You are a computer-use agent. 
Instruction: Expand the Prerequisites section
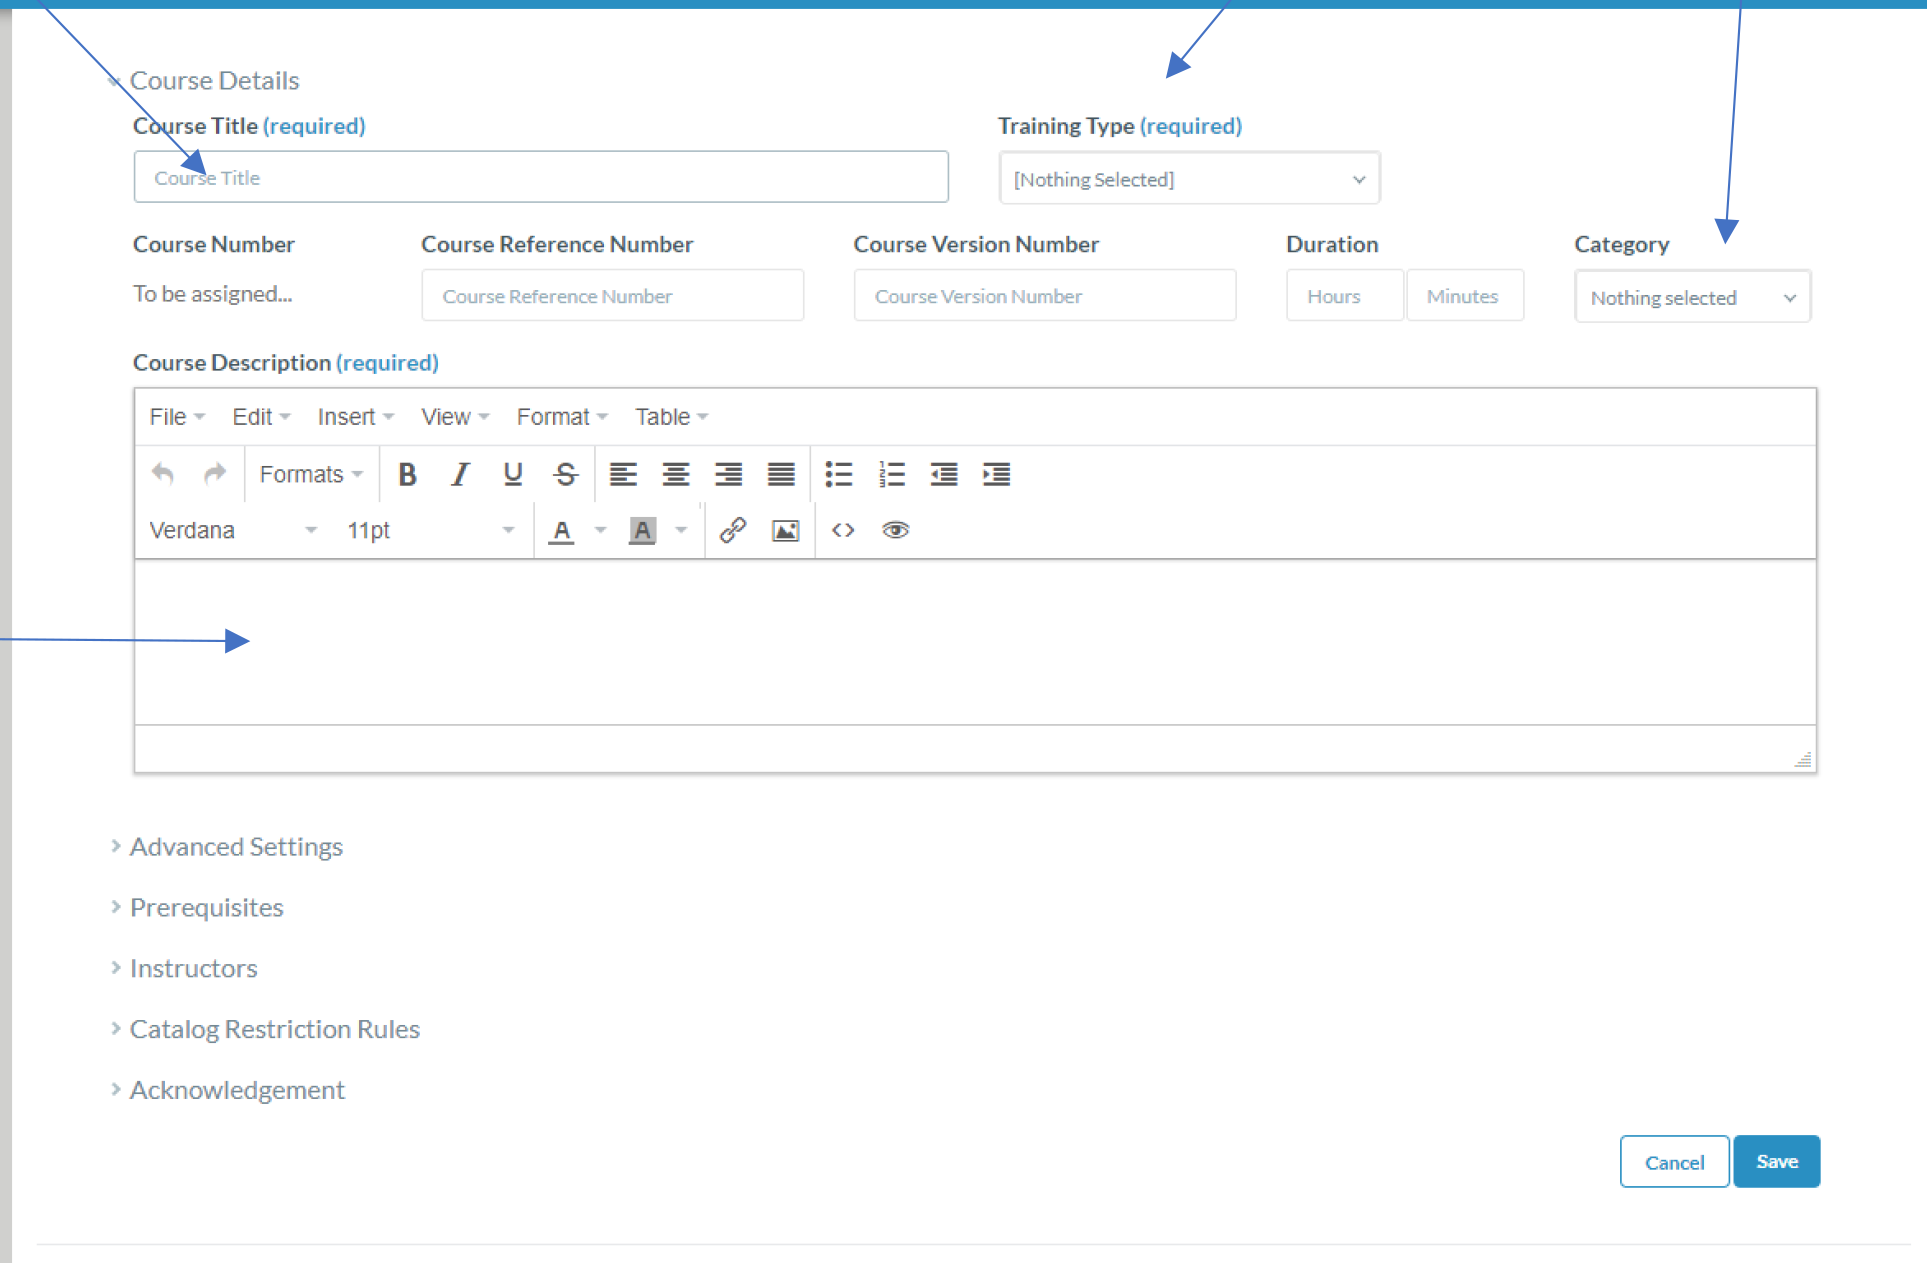point(206,908)
